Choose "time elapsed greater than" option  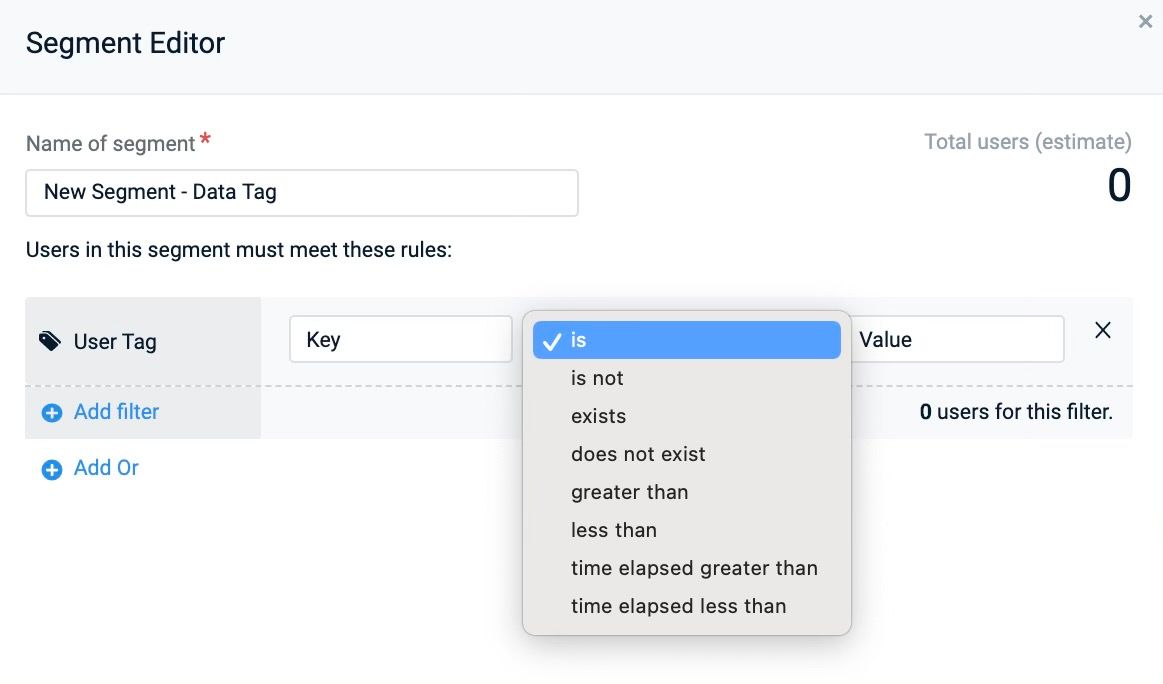[x=687, y=568]
